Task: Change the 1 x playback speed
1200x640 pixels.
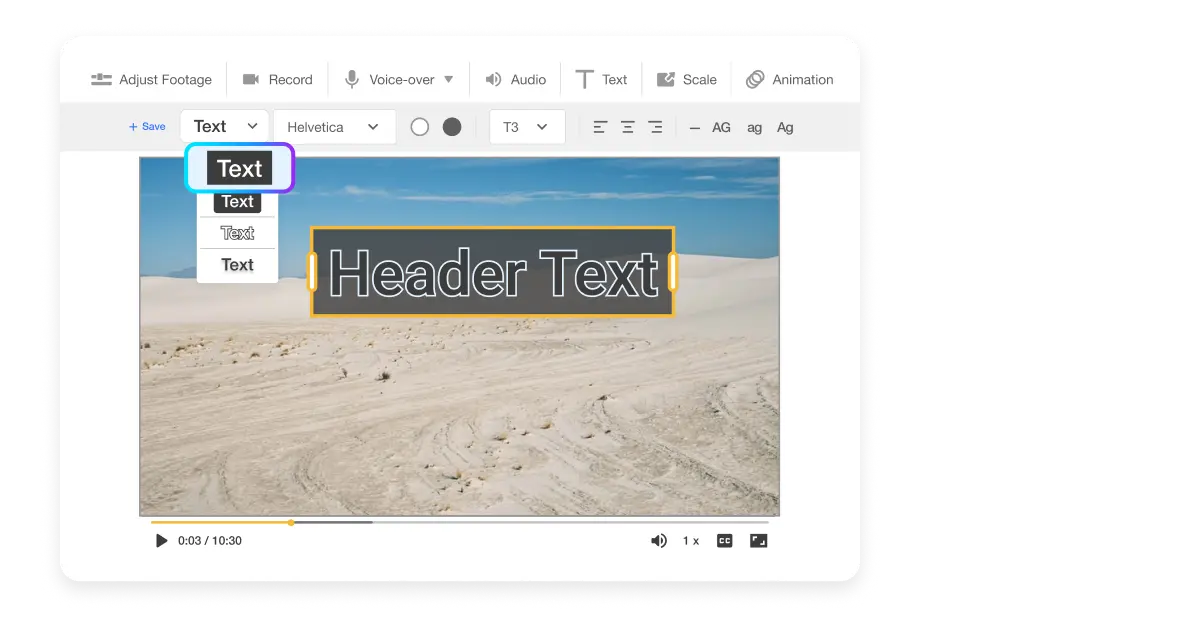Action: point(691,541)
